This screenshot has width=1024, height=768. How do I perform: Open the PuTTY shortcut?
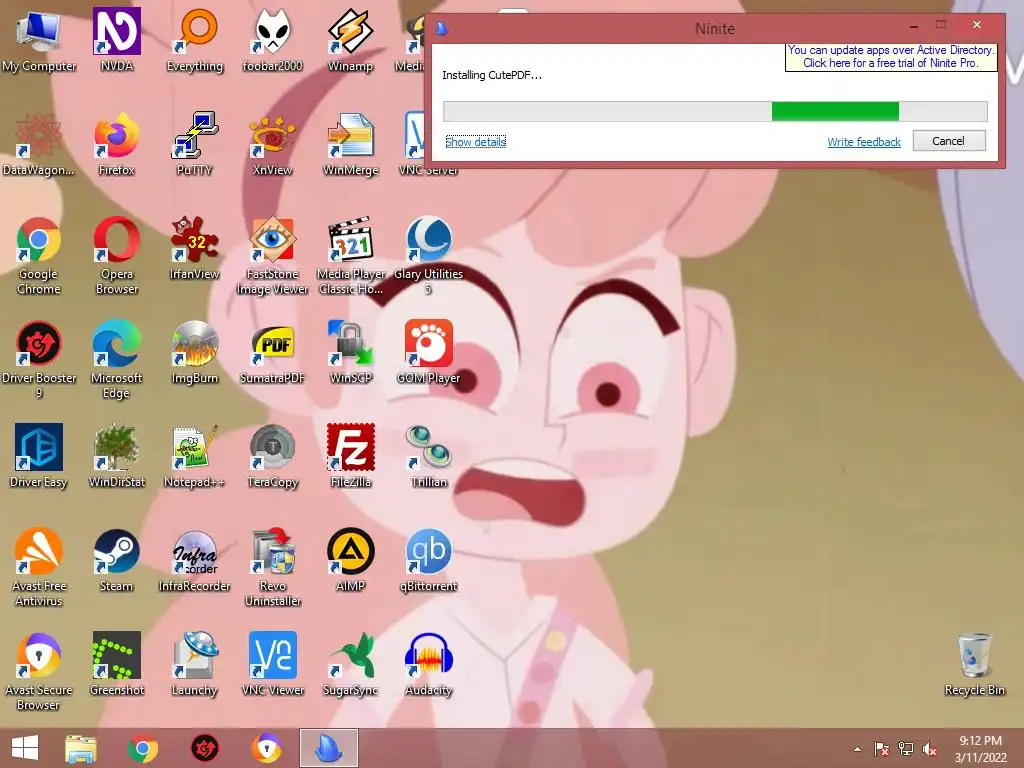(195, 144)
